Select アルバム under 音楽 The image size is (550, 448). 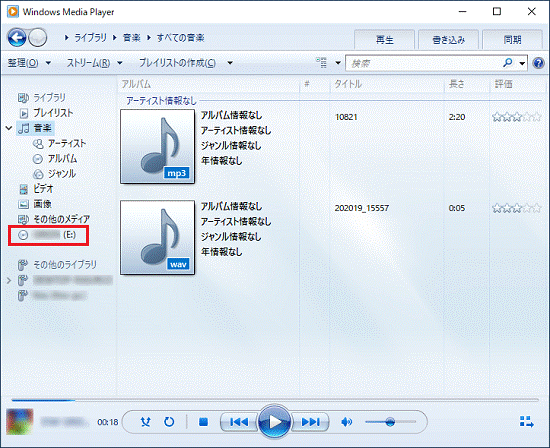(x=62, y=159)
